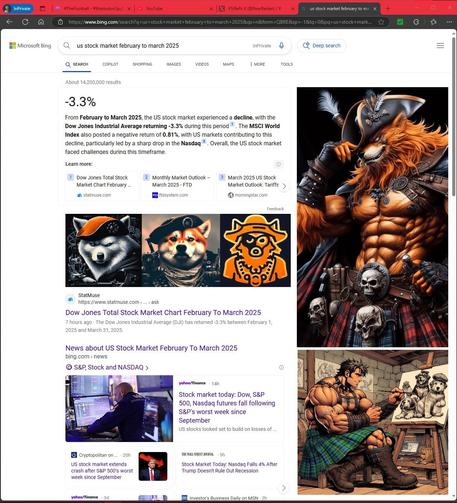The width and height of the screenshot is (457, 503).
Task: Switch to the Images results tab
Action: pos(174,64)
